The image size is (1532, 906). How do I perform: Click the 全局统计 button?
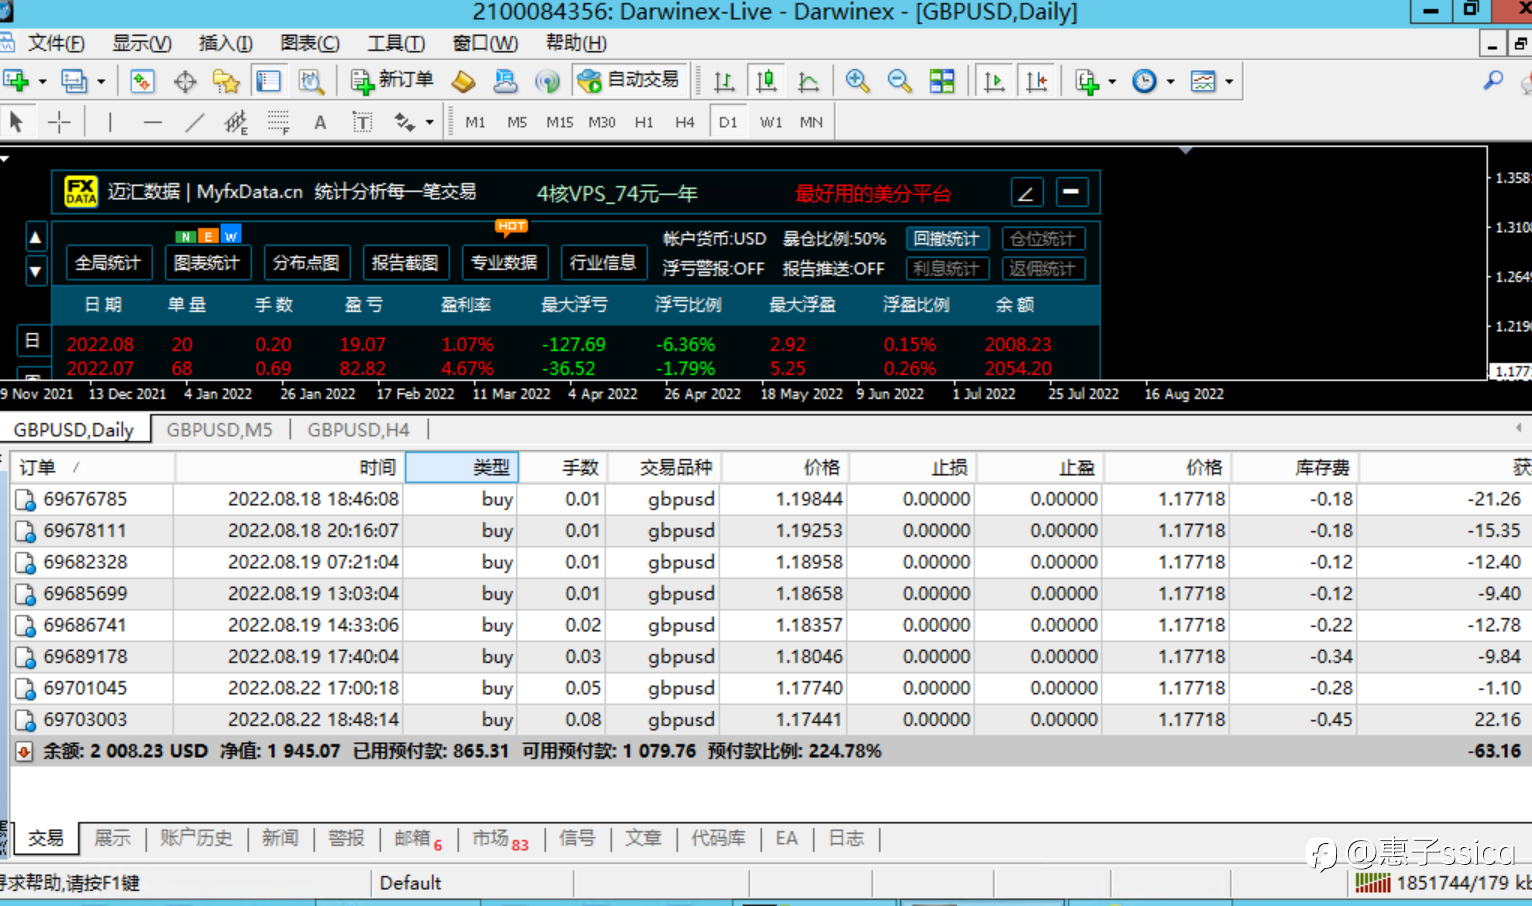click(x=108, y=263)
